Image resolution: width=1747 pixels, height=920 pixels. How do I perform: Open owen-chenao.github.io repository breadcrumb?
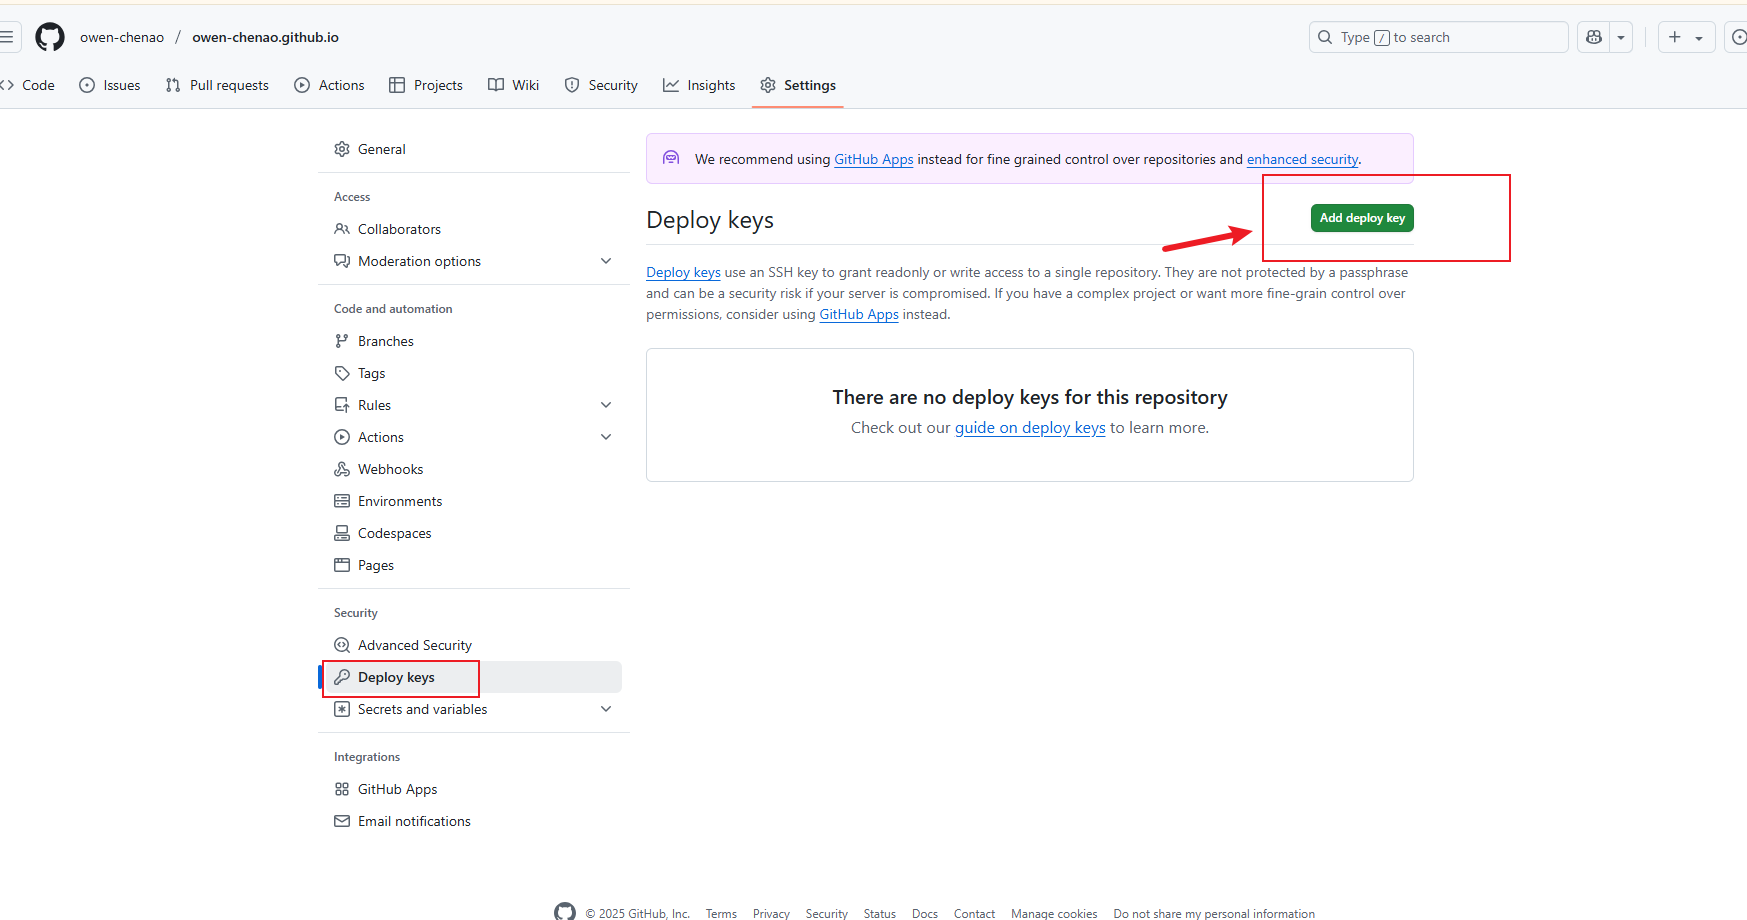(x=265, y=37)
